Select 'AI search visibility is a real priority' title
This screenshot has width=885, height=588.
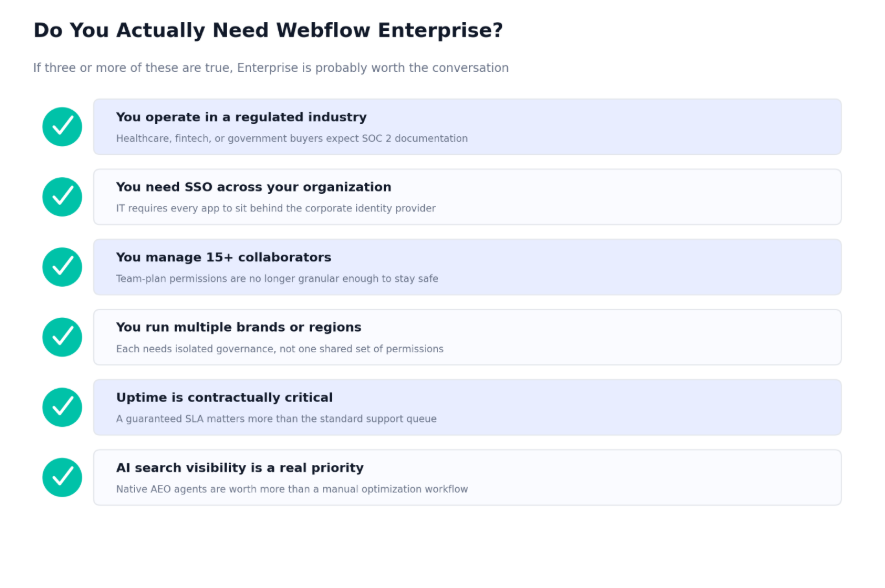pyautogui.click(x=240, y=468)
